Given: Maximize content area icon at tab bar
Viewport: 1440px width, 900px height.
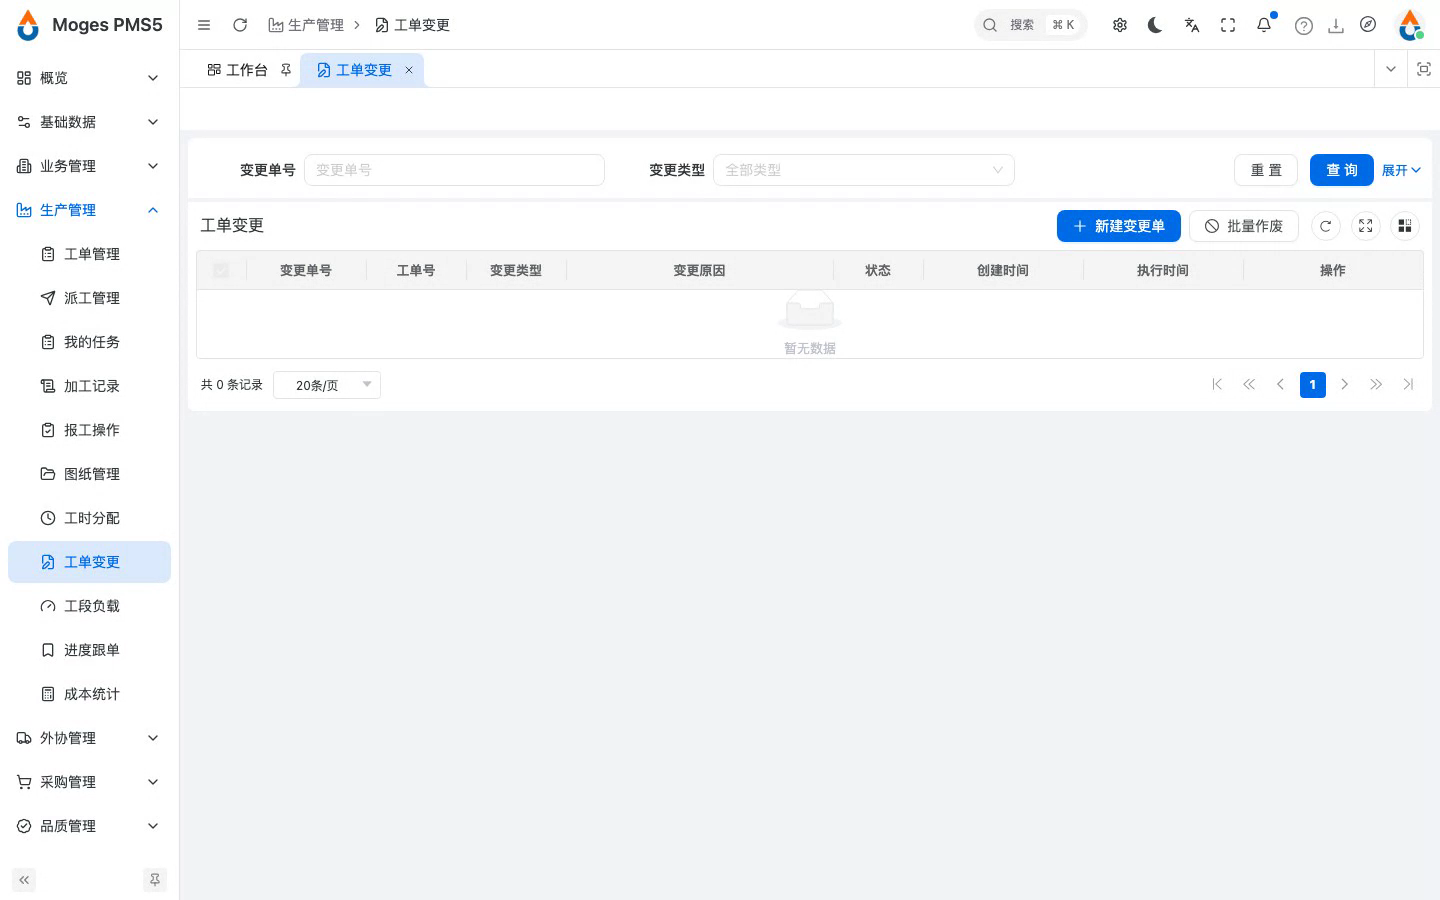Looking at the screenshot, I should pos(1424,69).
